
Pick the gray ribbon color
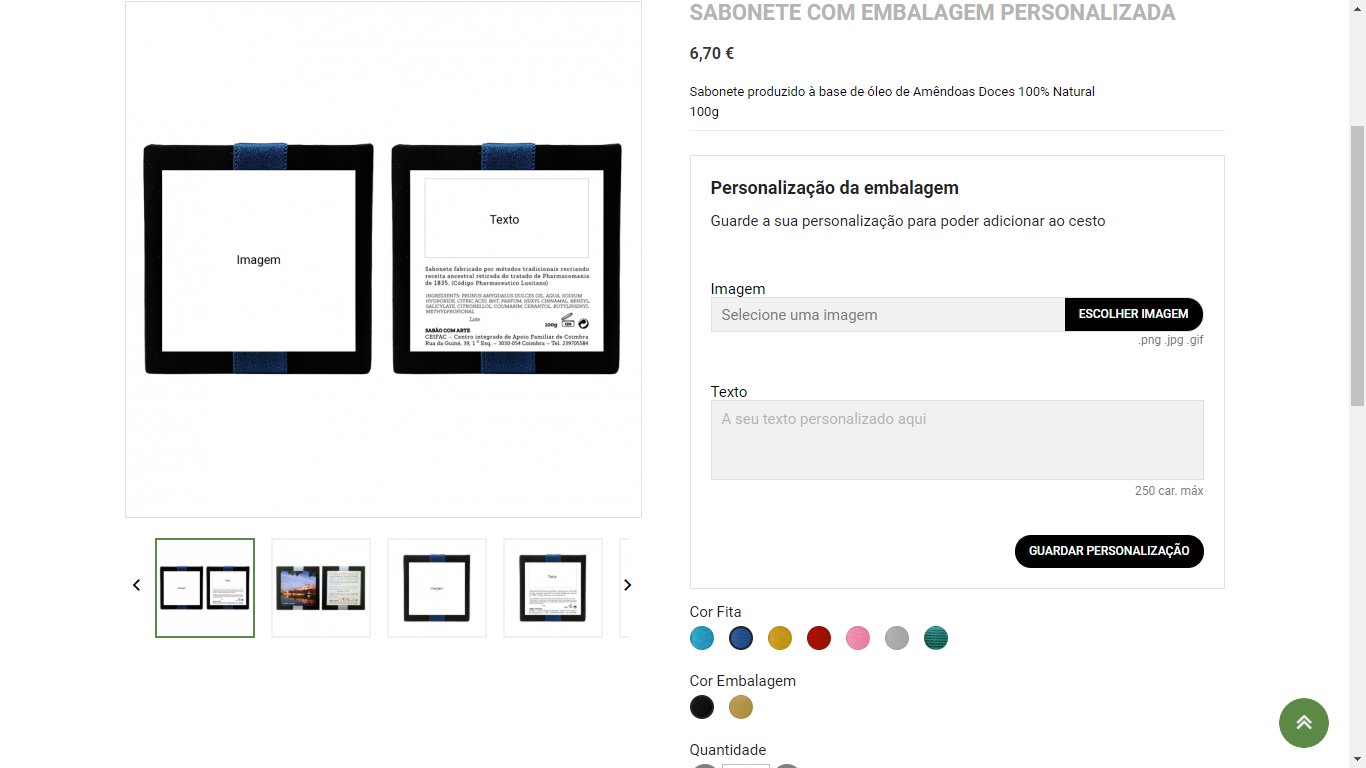point(897,638)
